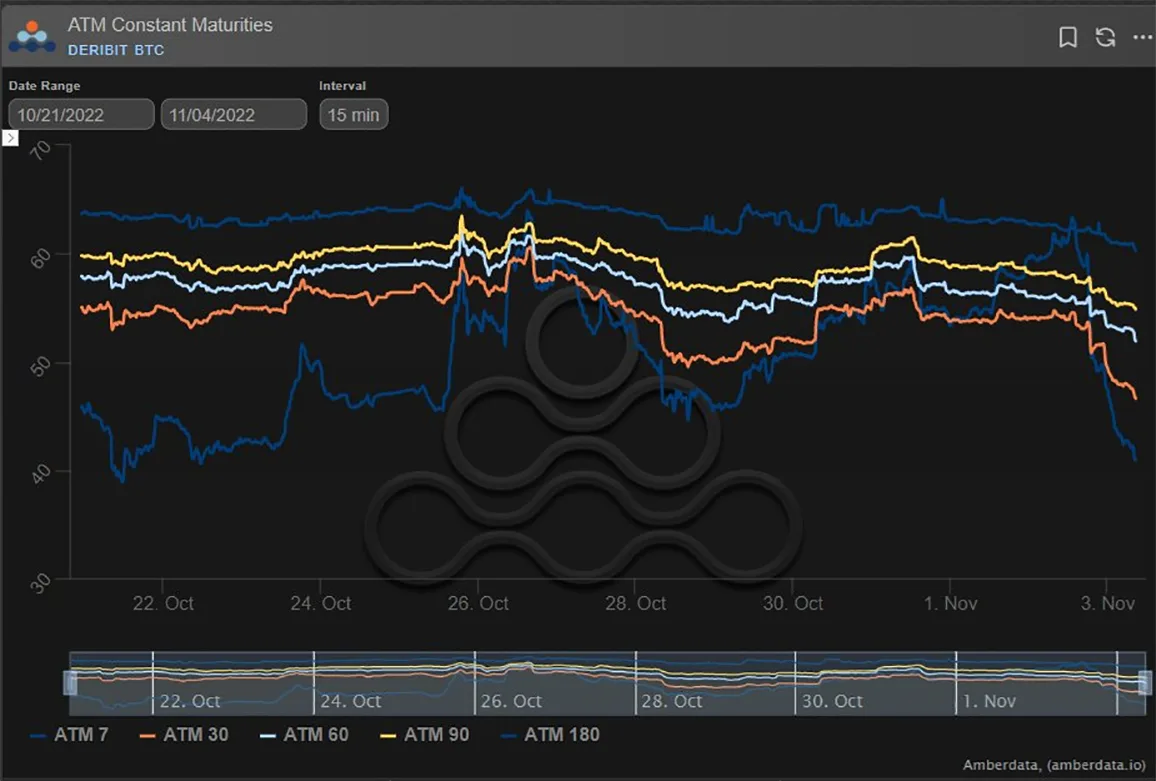1156x781 pixels.
Task: Click the left navigator range handle
Action: pos(70,683)
